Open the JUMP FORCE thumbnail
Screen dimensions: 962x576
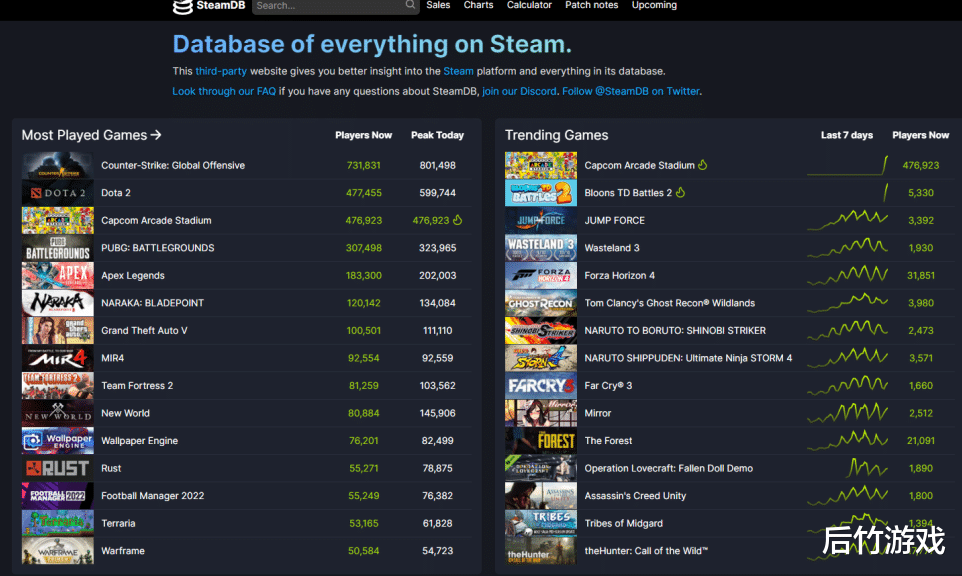point(541,220)
